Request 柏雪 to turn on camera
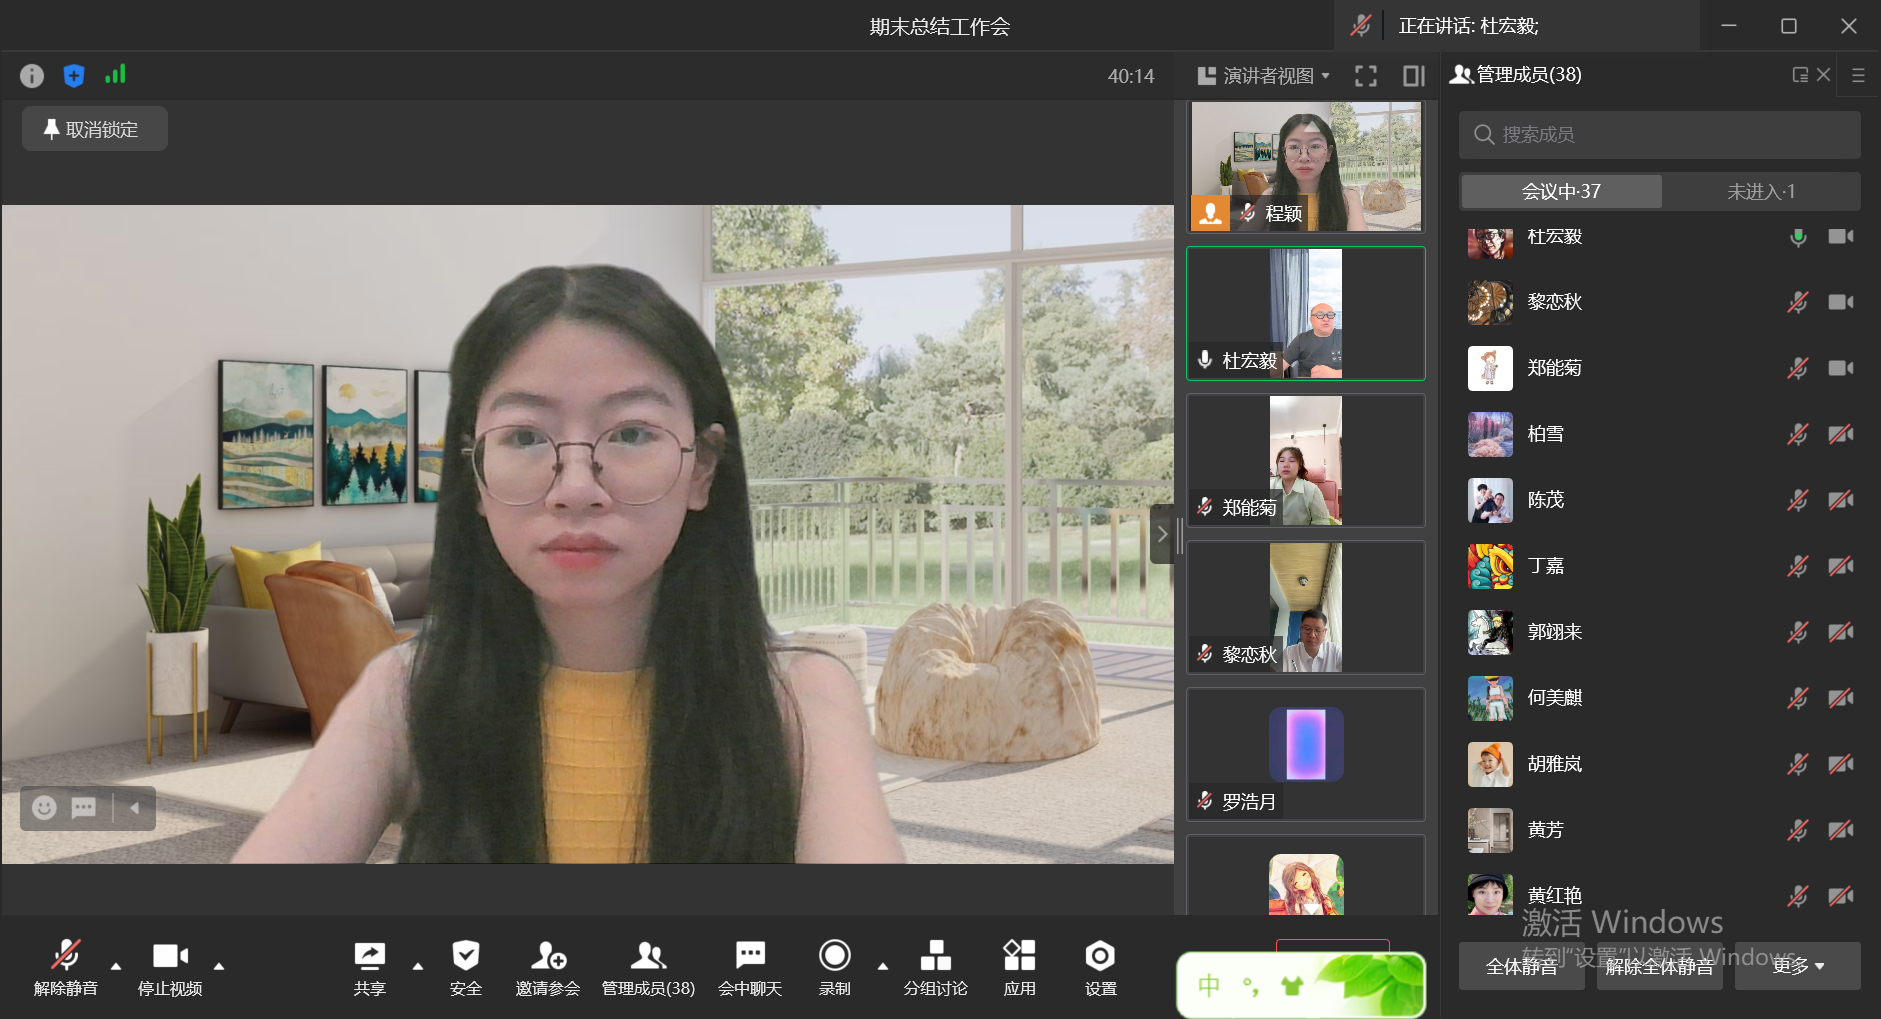This screenshot has height=1019, width=1881. [1841, 434]
